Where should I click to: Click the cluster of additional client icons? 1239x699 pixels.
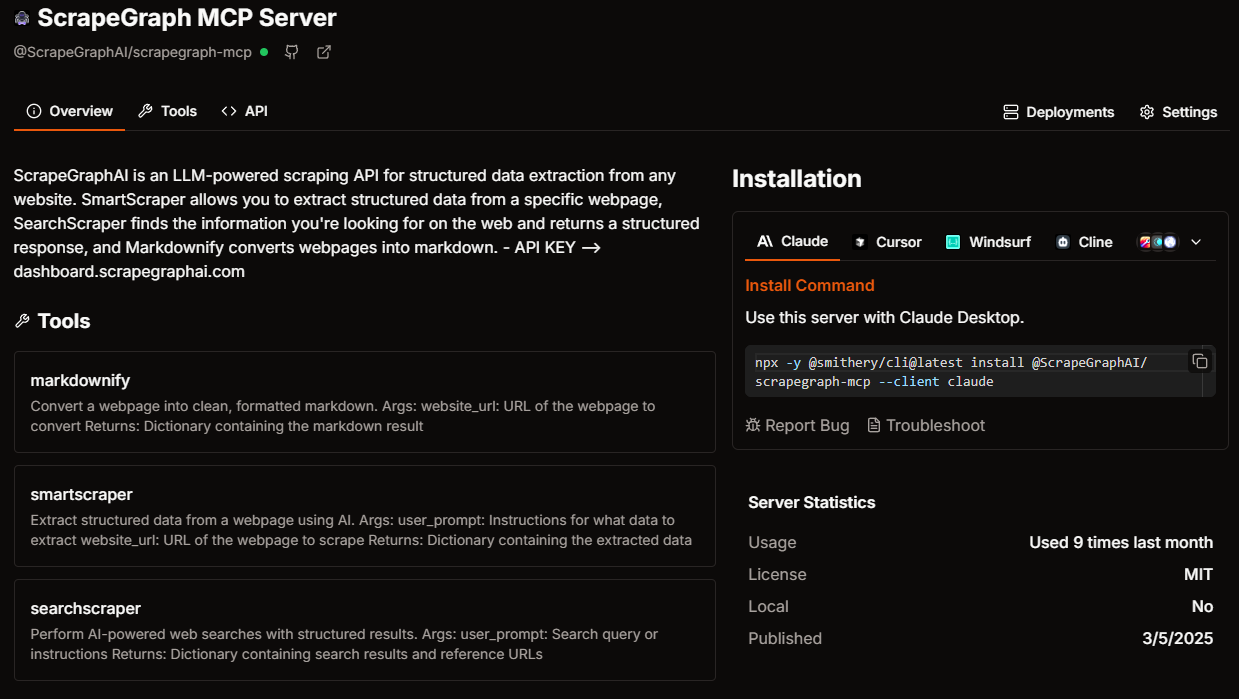1157,242
